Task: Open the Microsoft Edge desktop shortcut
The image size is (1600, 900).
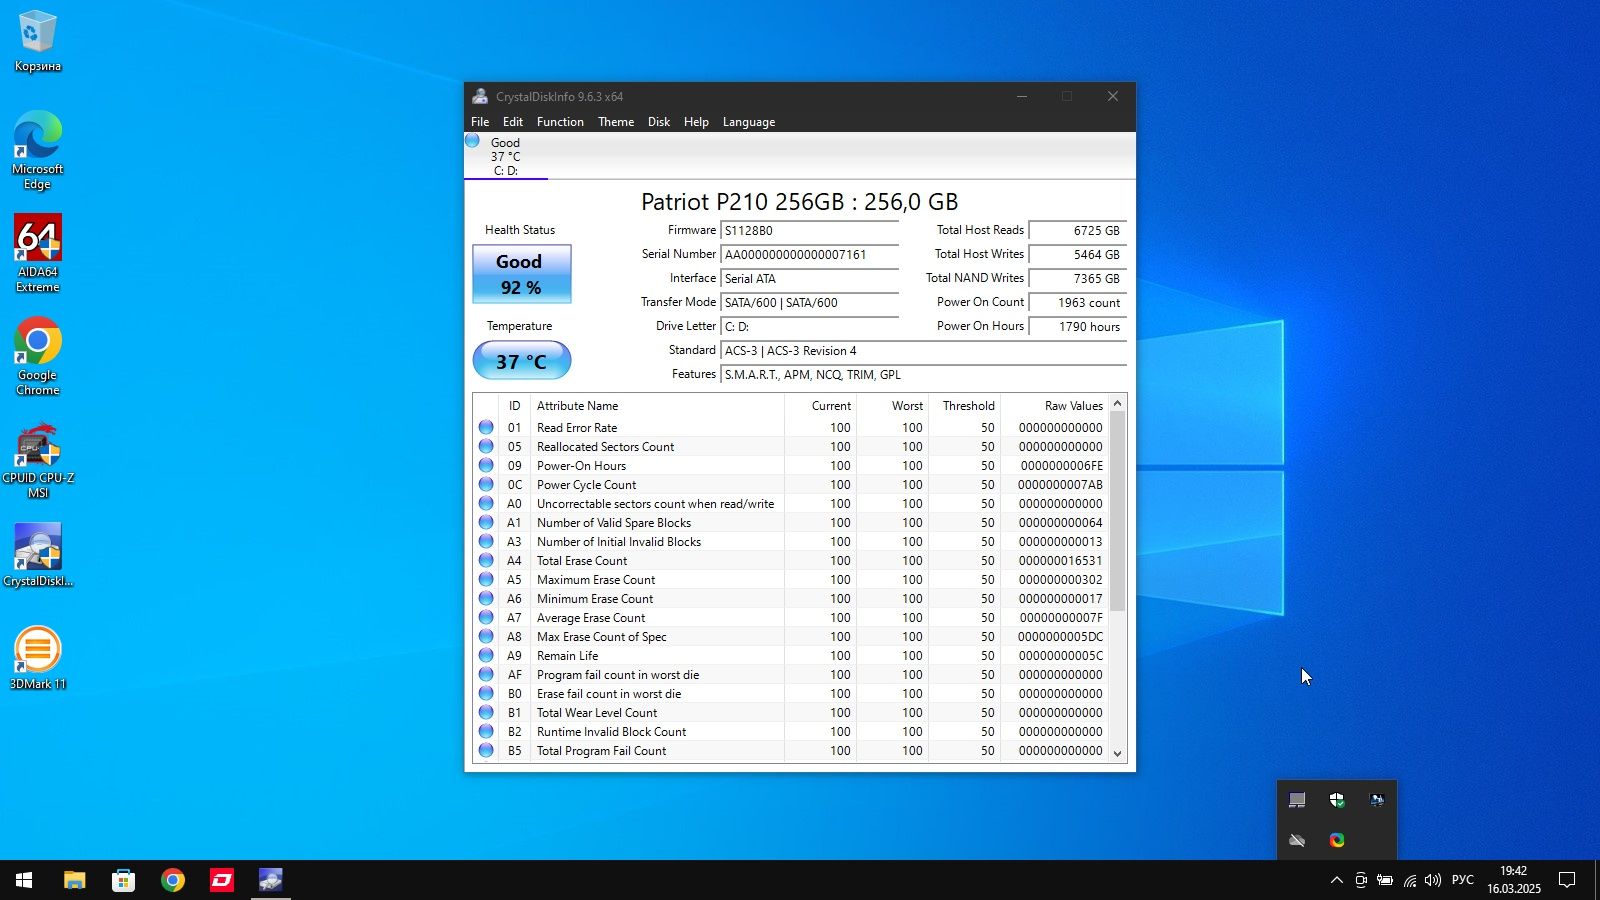Action: [37, 150]
